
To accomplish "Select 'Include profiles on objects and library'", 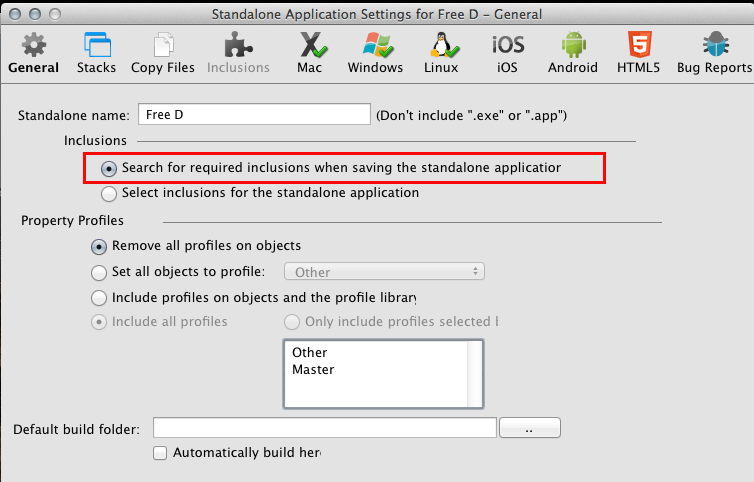I will coord(99,298).
